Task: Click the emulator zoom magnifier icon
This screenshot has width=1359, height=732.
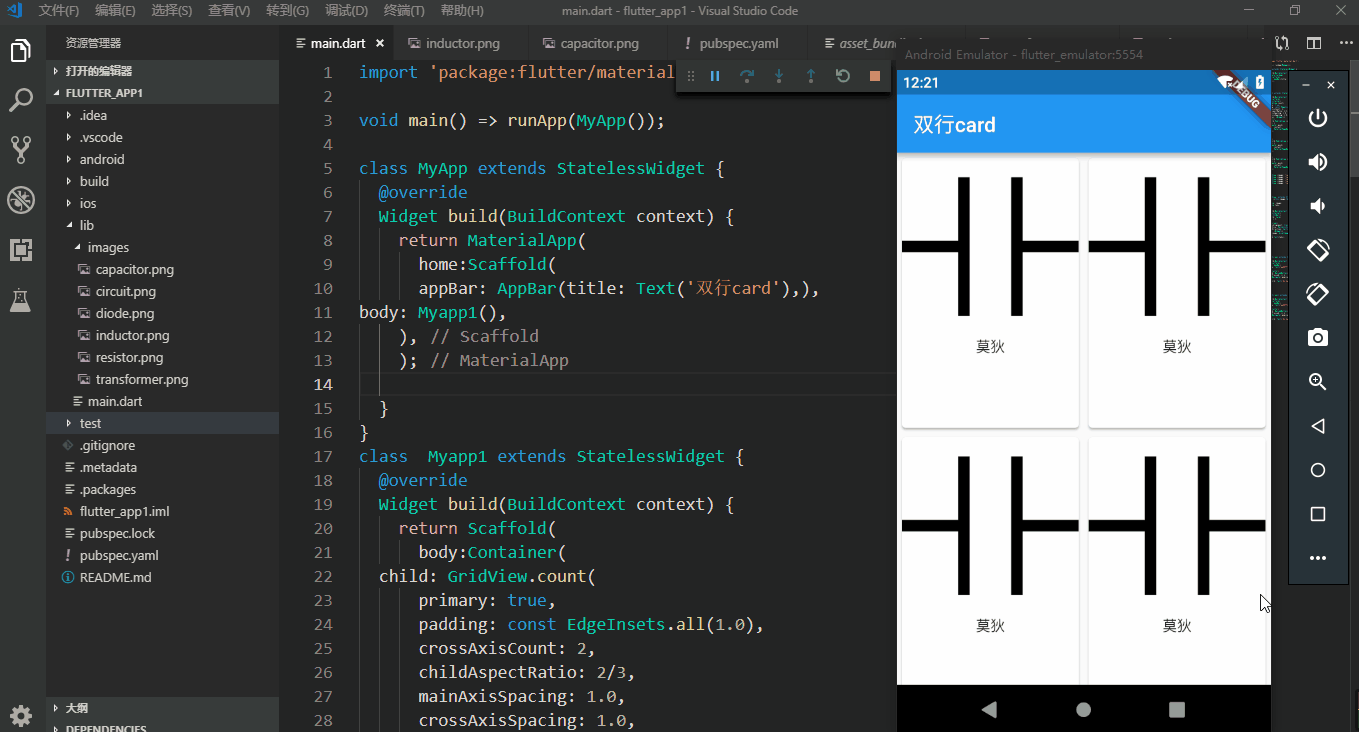Action: point(1318,382)
